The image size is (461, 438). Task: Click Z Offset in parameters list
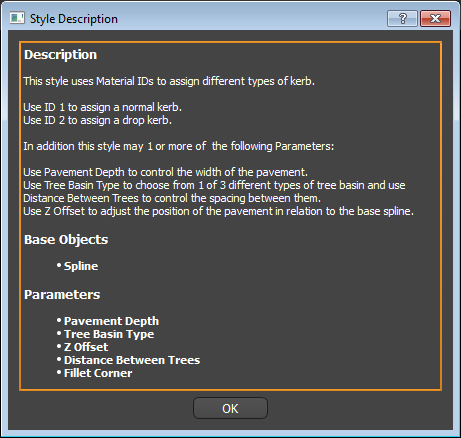[86, 347]
